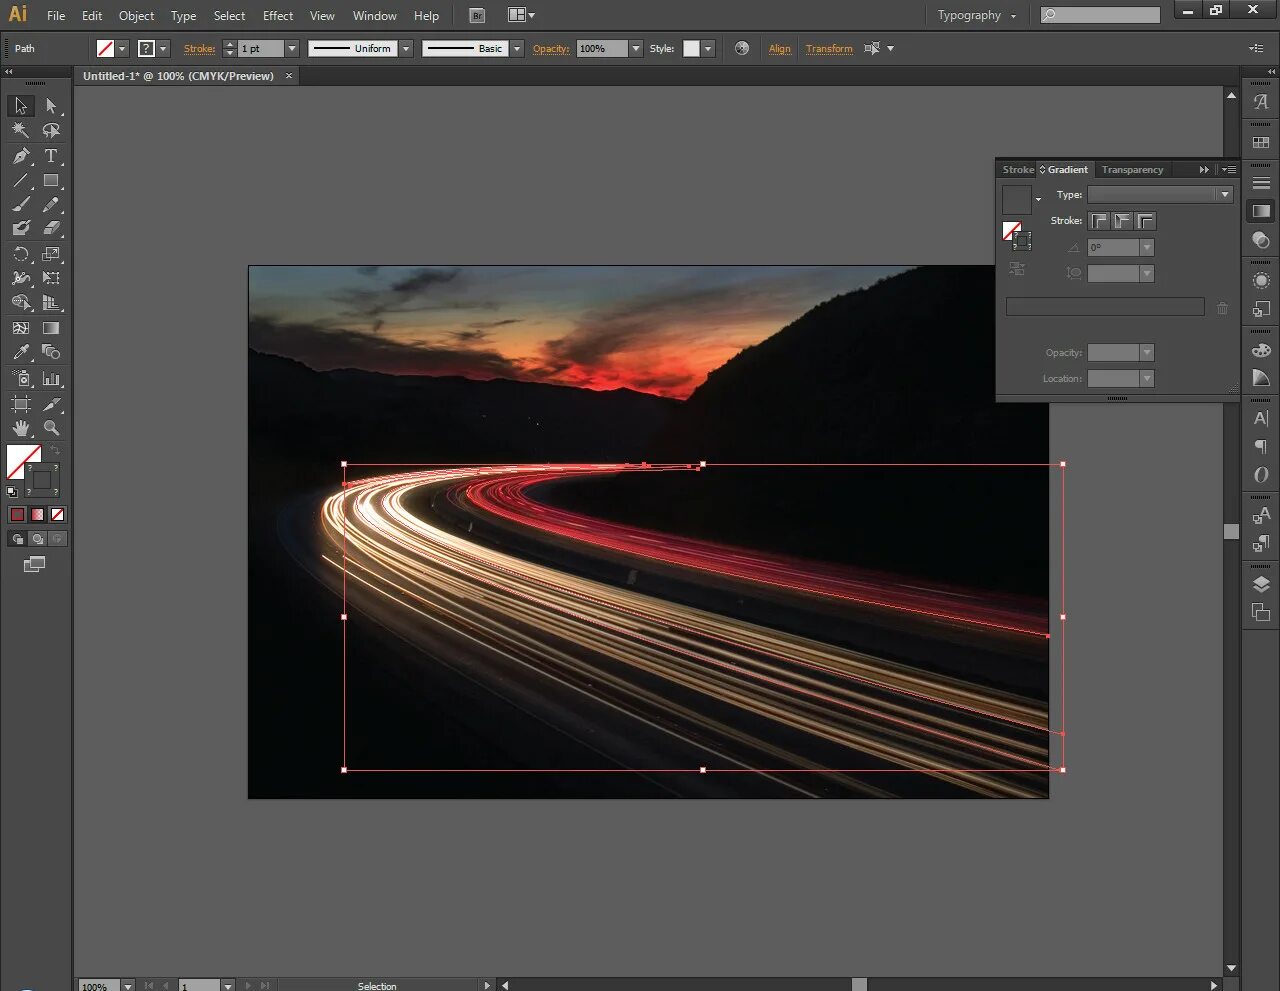1280x991 pixels.
Task: Switch to the Transparency tab
Action: 1132,170
